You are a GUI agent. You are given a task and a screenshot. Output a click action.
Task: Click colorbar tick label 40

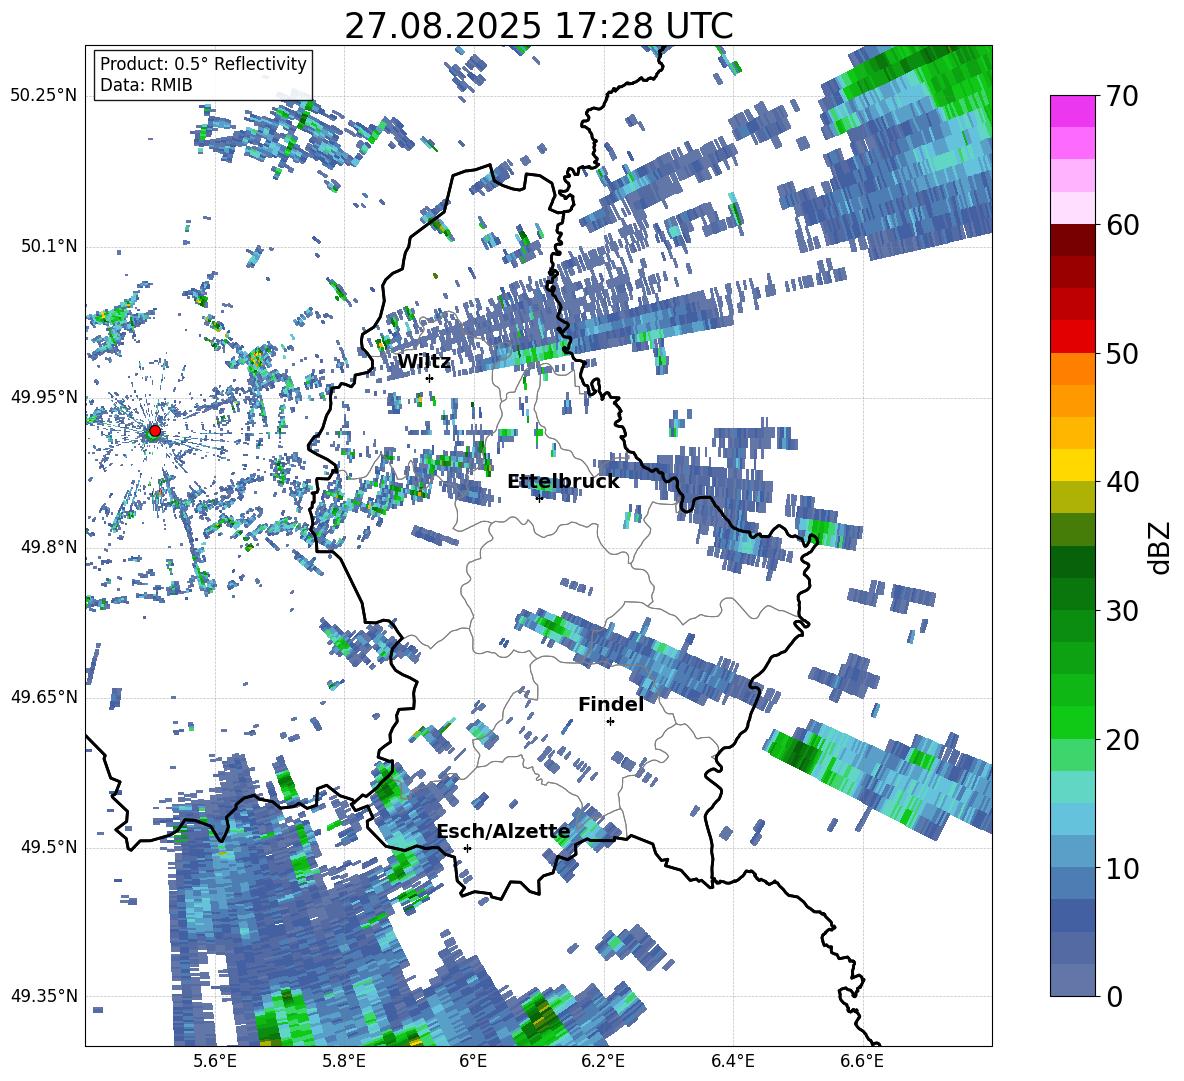tap(1122, 482)
